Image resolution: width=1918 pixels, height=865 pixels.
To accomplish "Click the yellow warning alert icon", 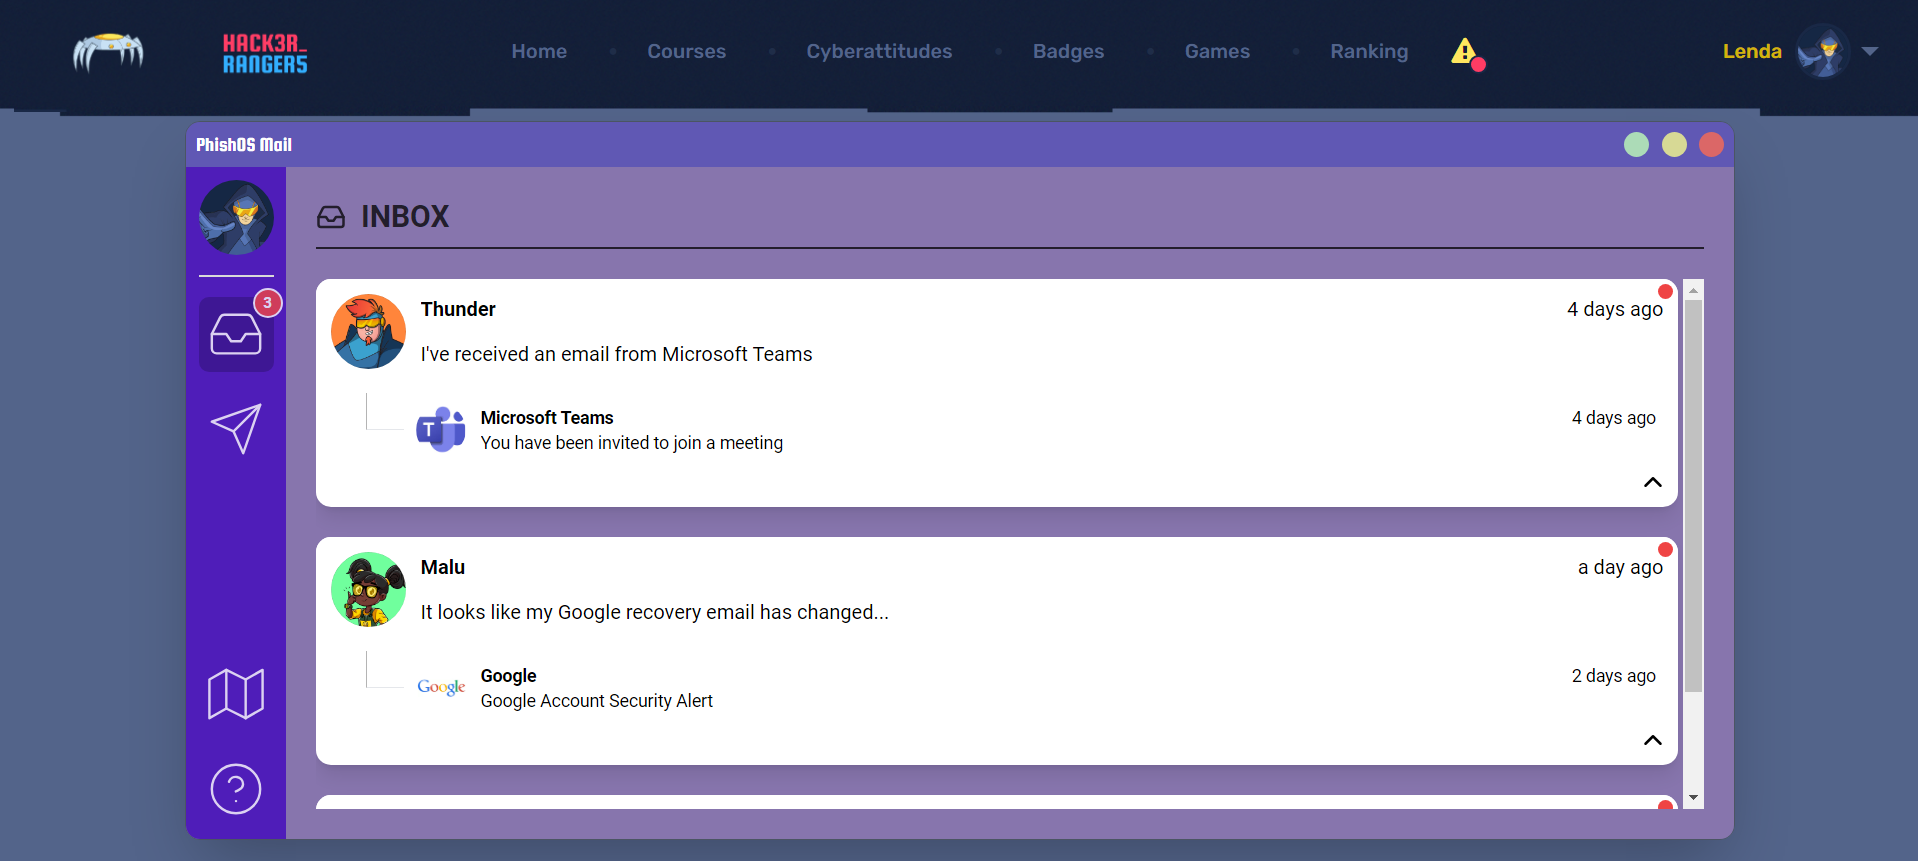I will pos(1464,51).
